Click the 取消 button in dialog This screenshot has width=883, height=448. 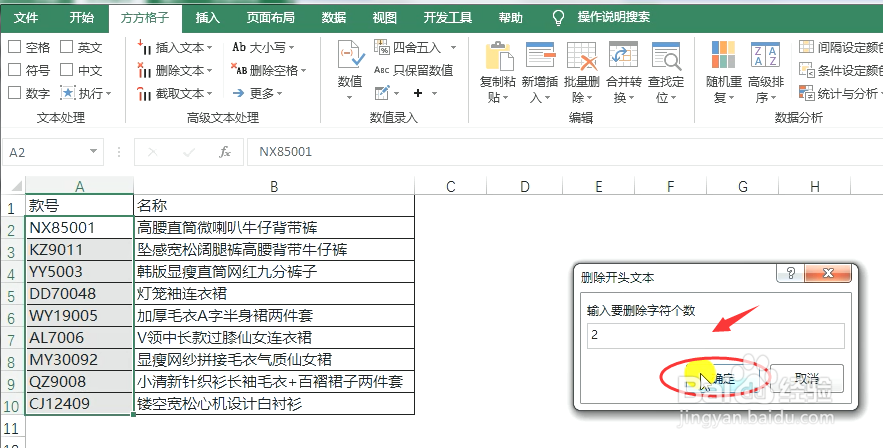(x=806, y=378)
